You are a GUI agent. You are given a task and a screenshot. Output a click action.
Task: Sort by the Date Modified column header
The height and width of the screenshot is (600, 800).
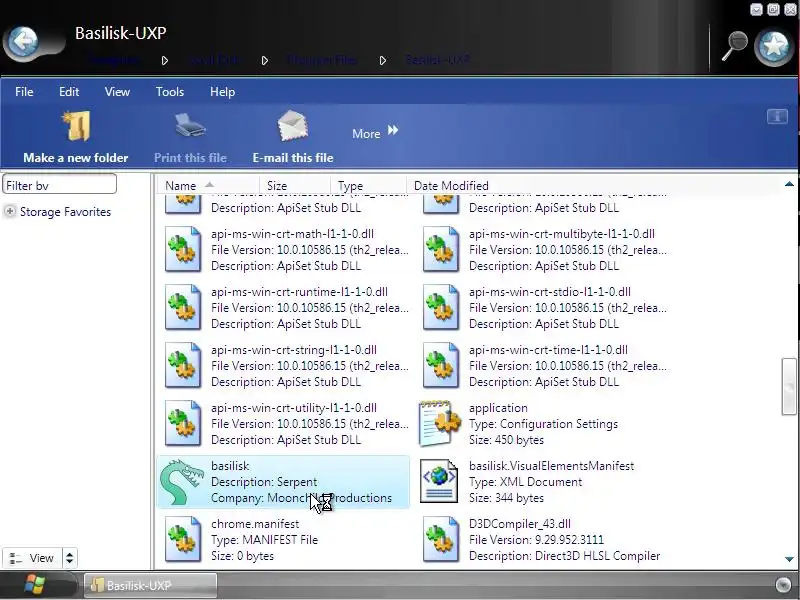point(451,186)
